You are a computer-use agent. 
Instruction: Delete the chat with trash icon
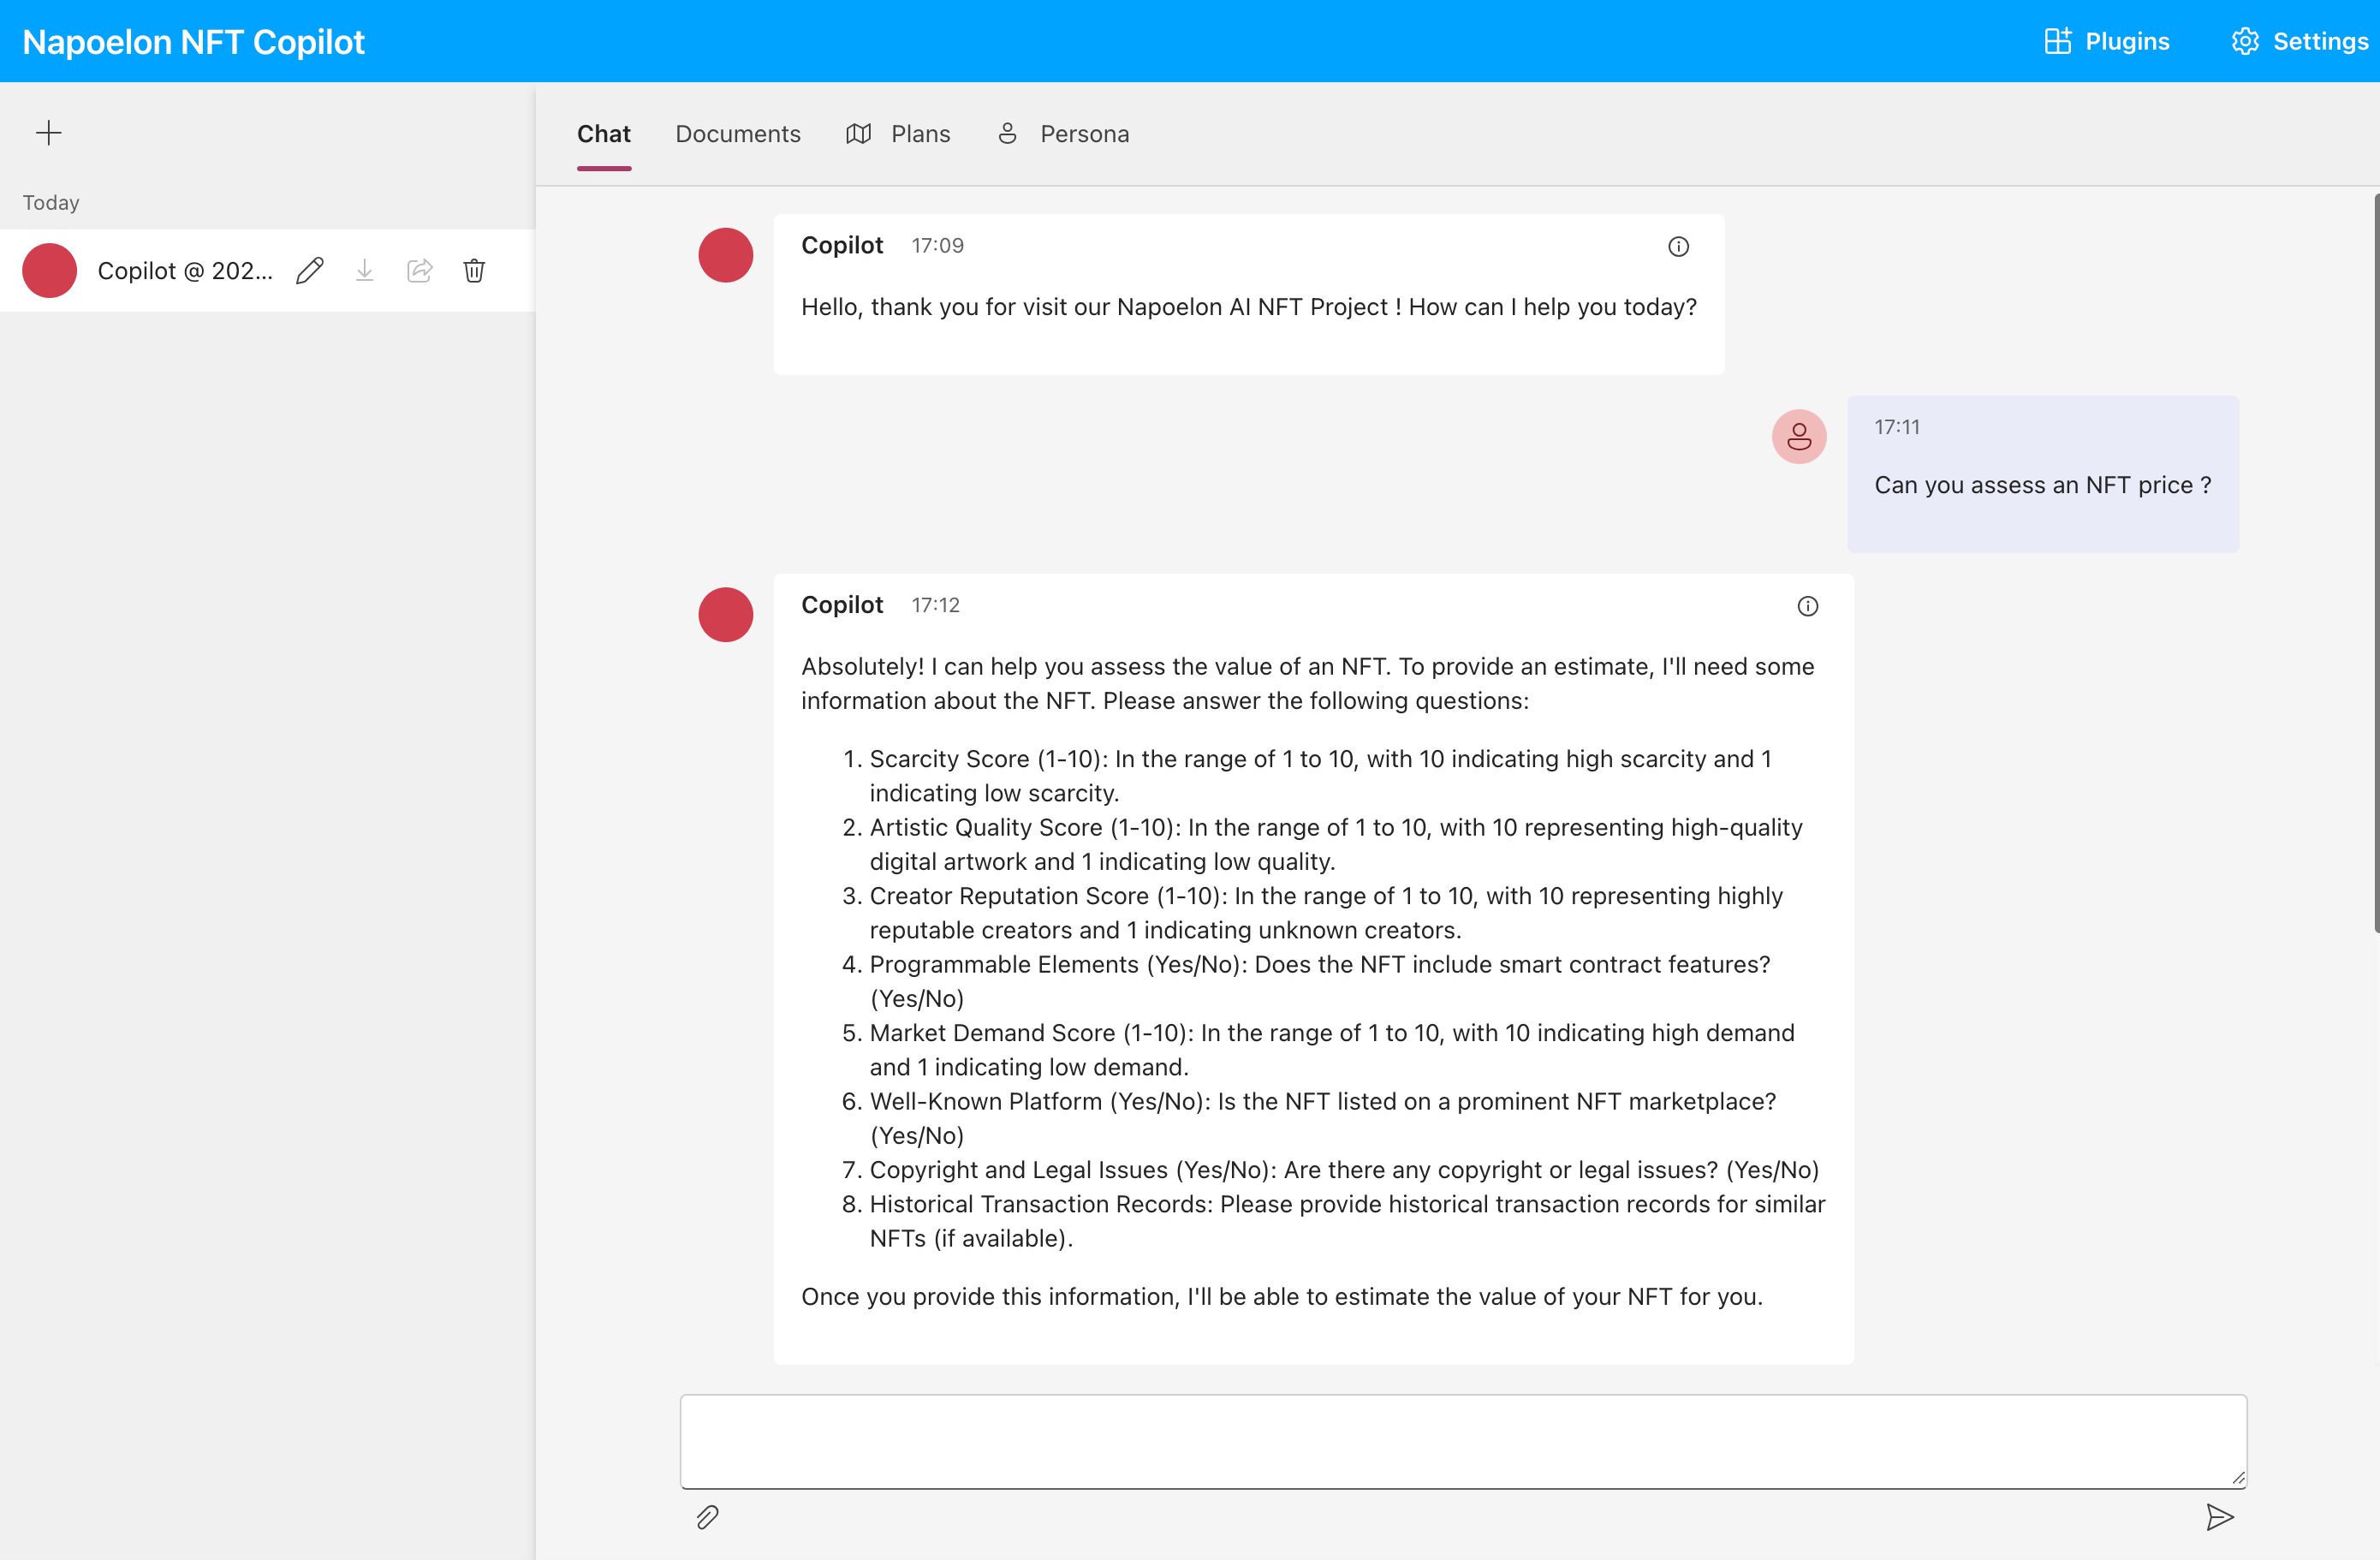(x=474, y=271)
